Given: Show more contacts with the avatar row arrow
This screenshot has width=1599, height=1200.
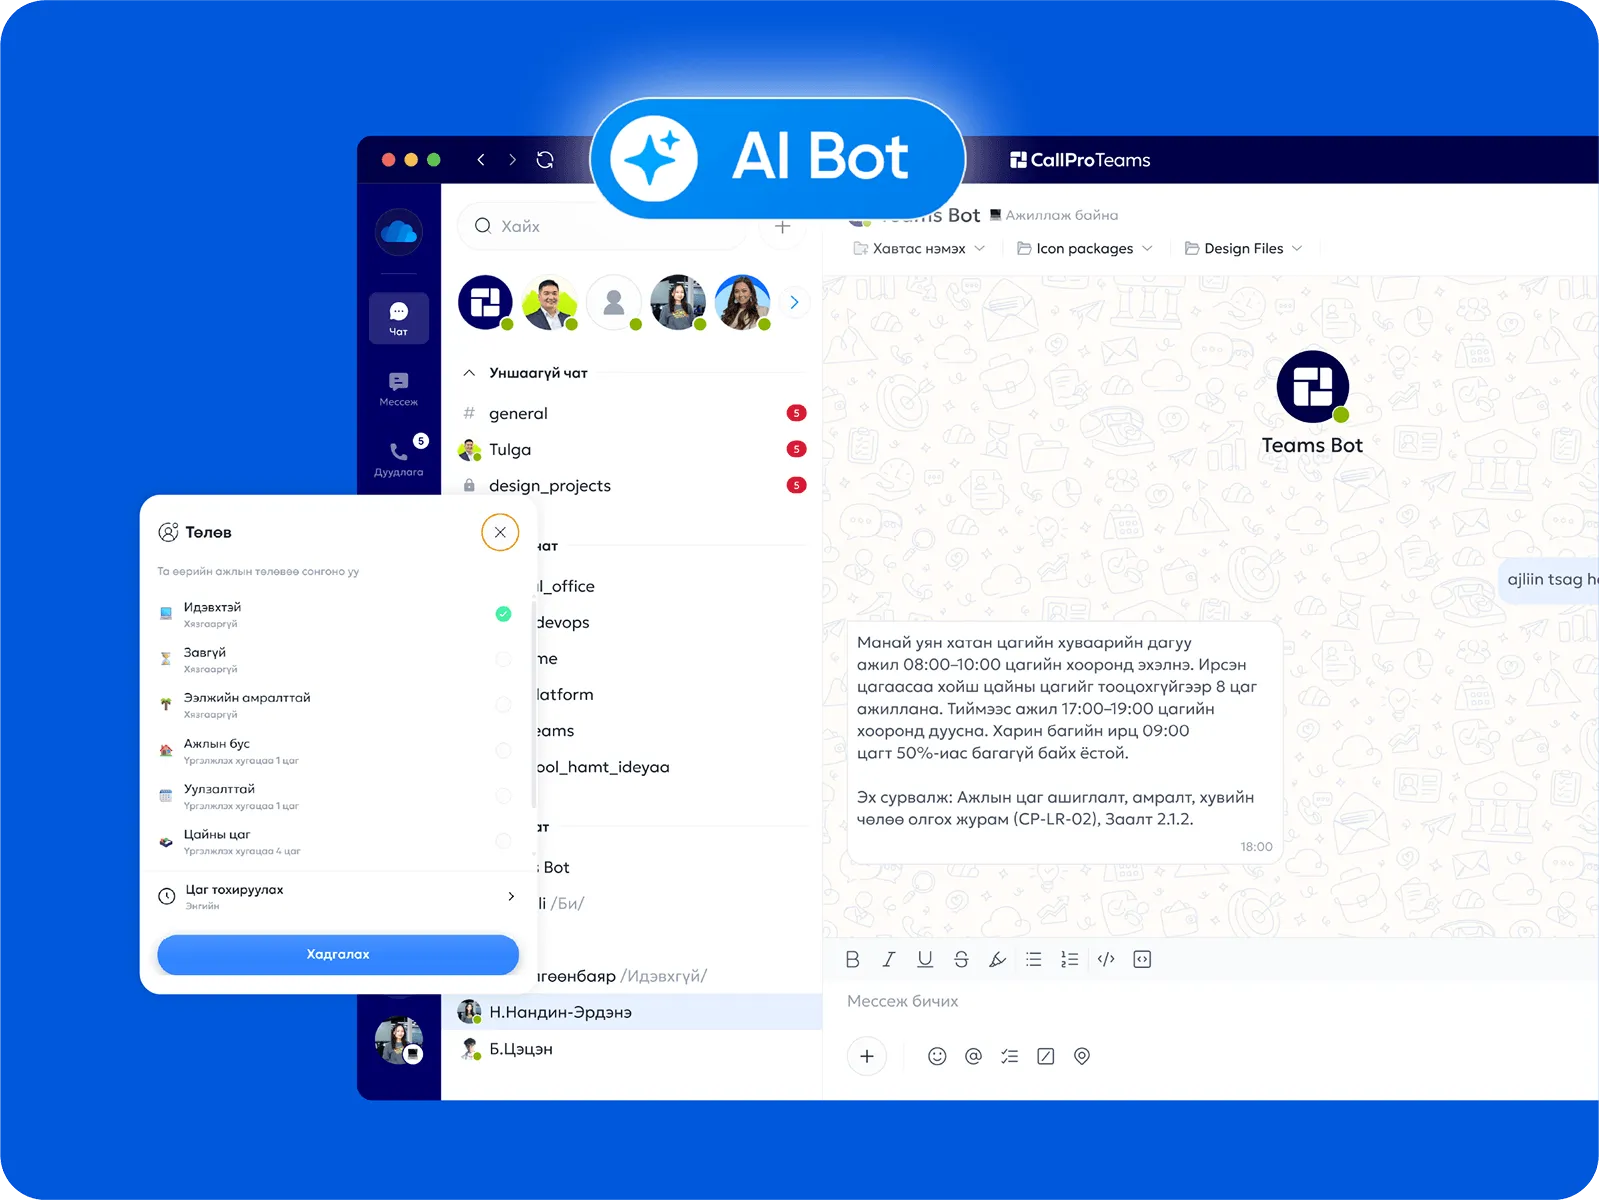Looking at the screenshot, I should pyautogui.click(x=794, y=302).
